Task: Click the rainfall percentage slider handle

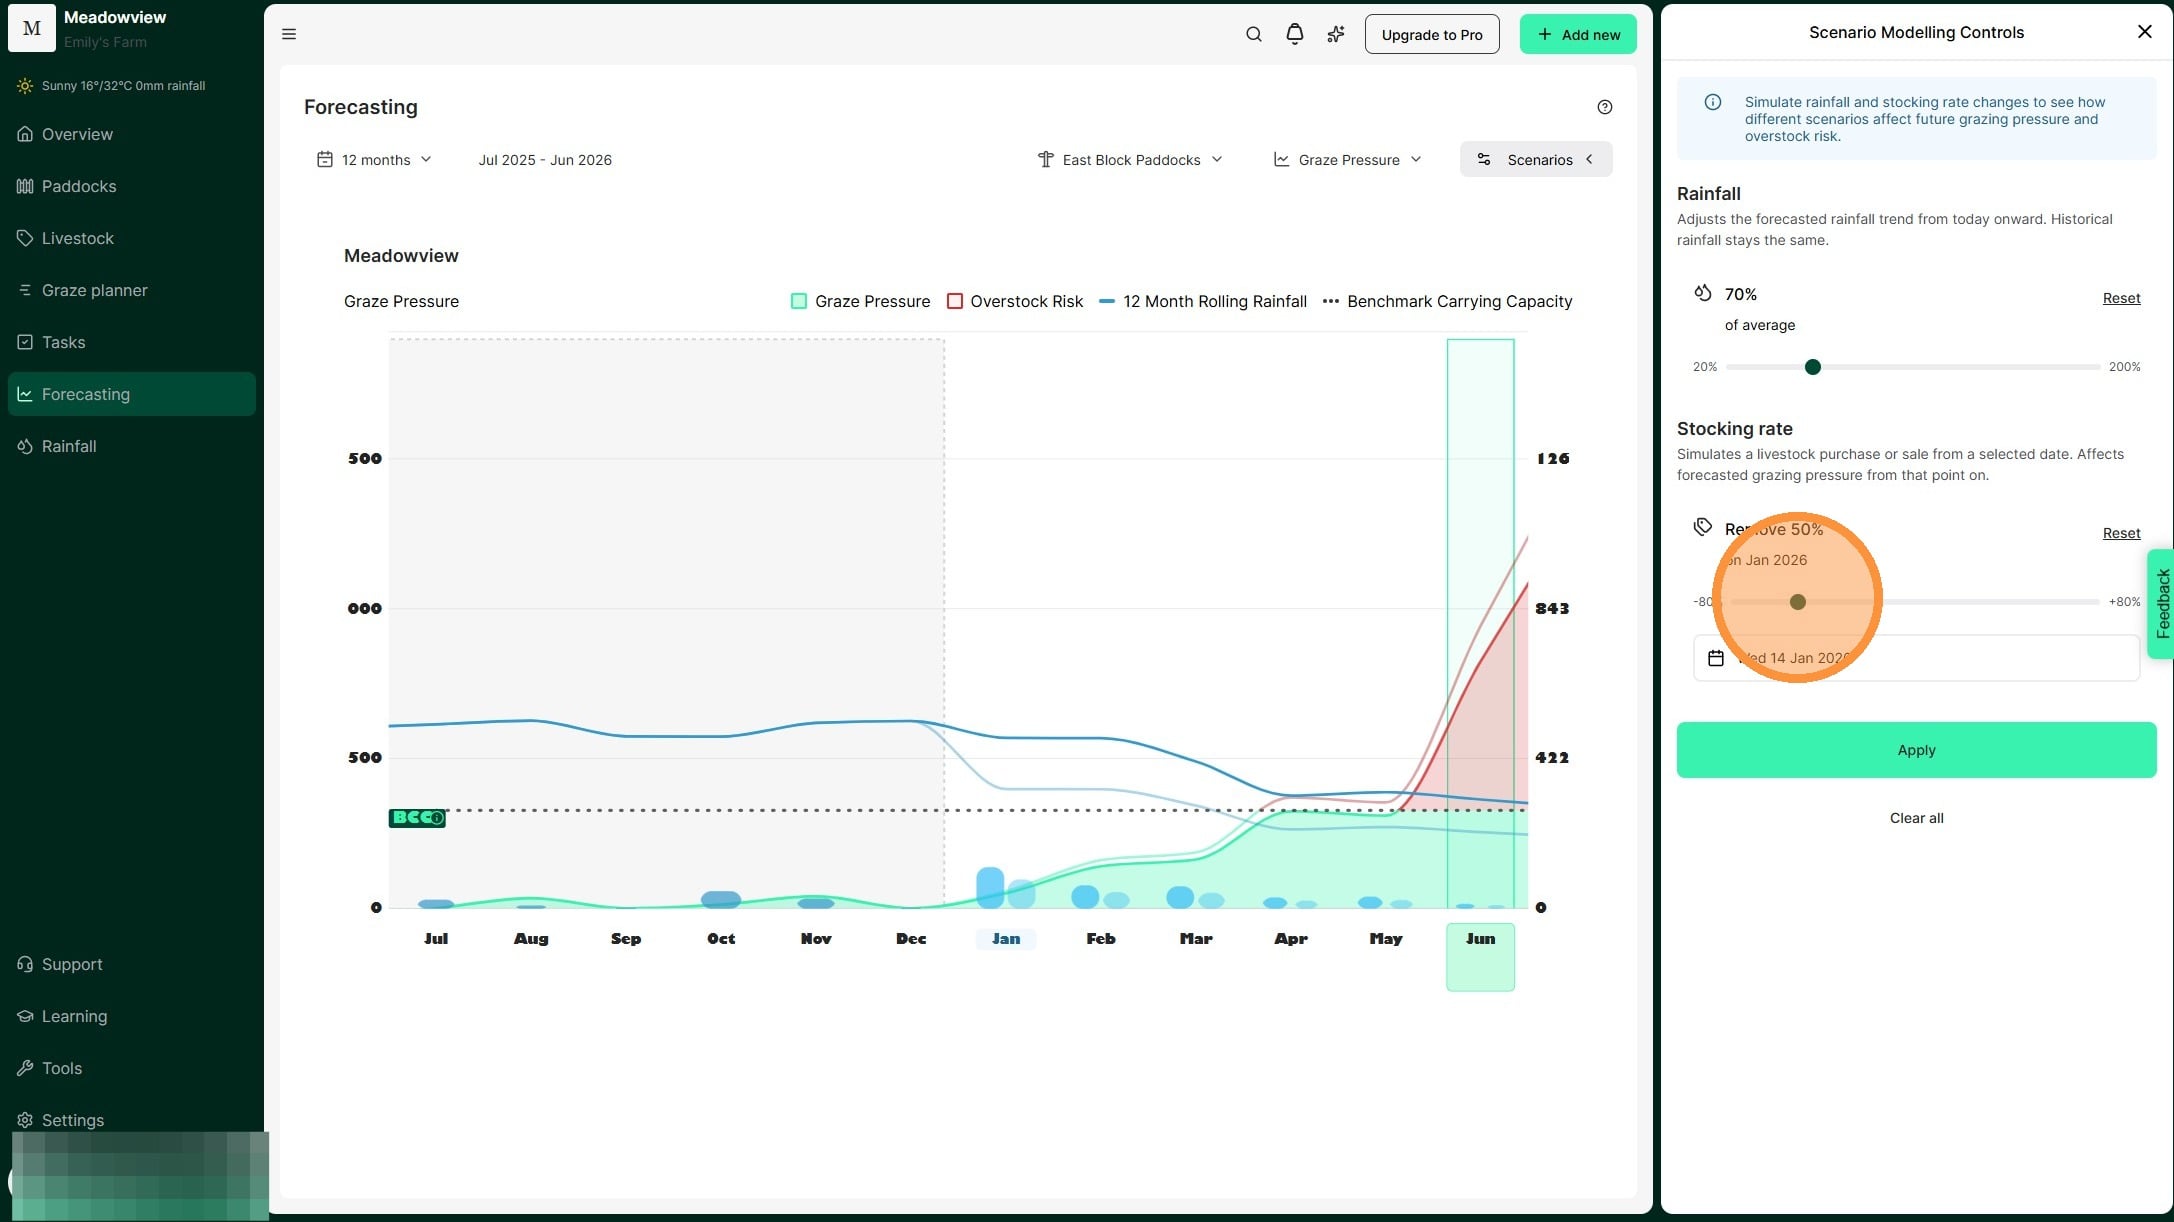Action: 1812,367
